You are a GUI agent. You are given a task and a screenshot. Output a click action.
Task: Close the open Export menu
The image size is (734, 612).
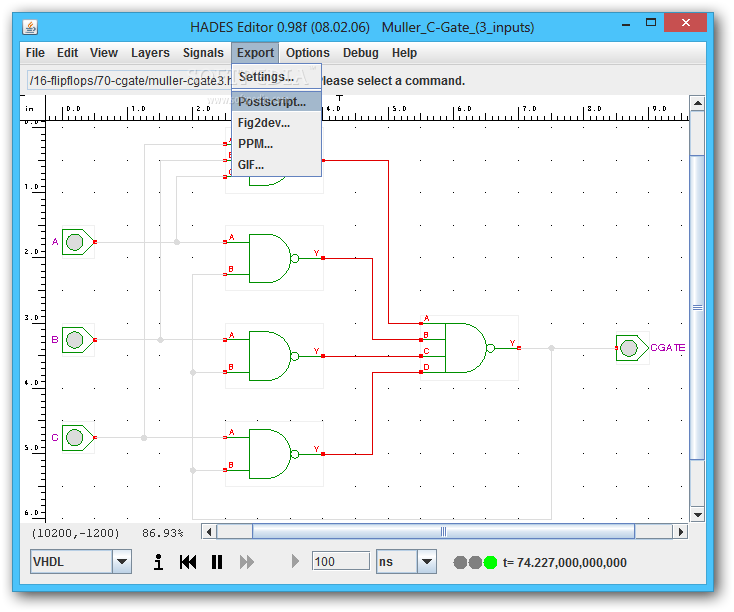coord(255,53)
